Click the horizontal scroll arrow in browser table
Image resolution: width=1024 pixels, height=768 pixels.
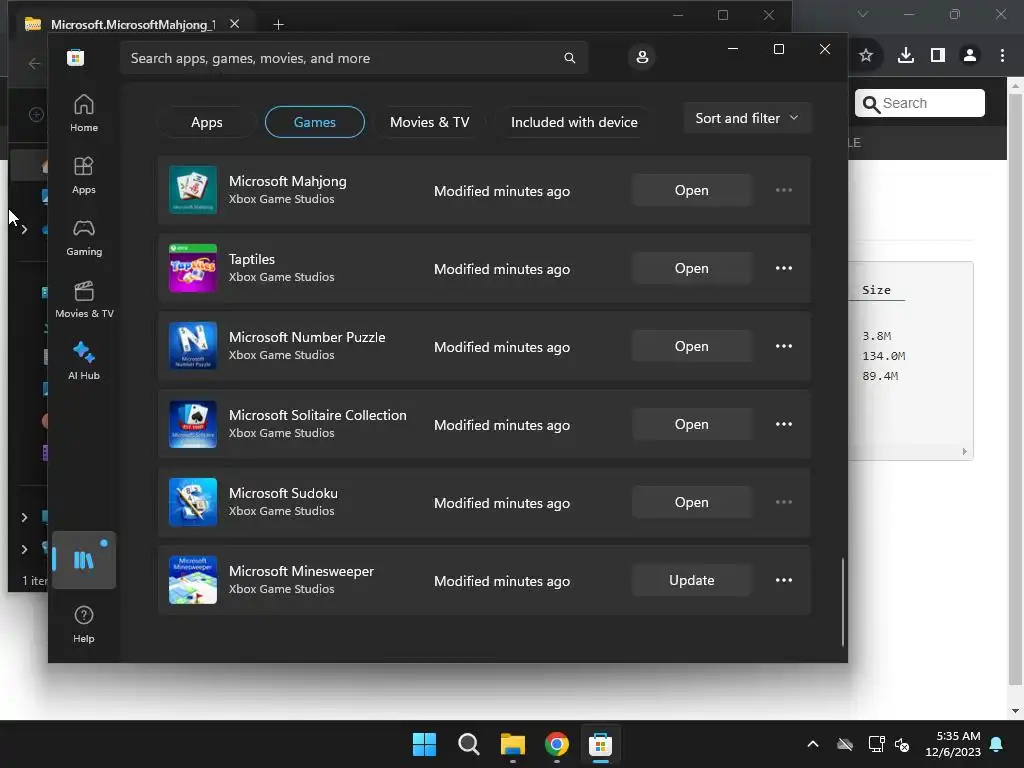click(x=965, y=451)
